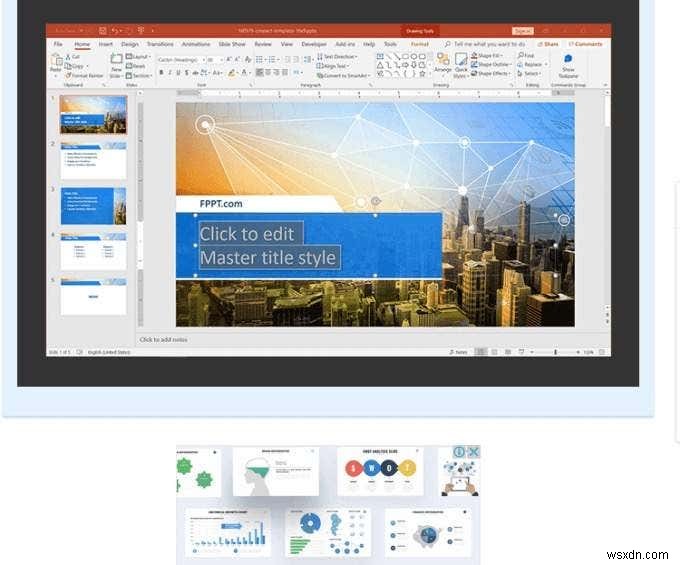Open the Shape Fill dropdown
The width and height of the screenshot is (680, 565).
pos(488,56)
